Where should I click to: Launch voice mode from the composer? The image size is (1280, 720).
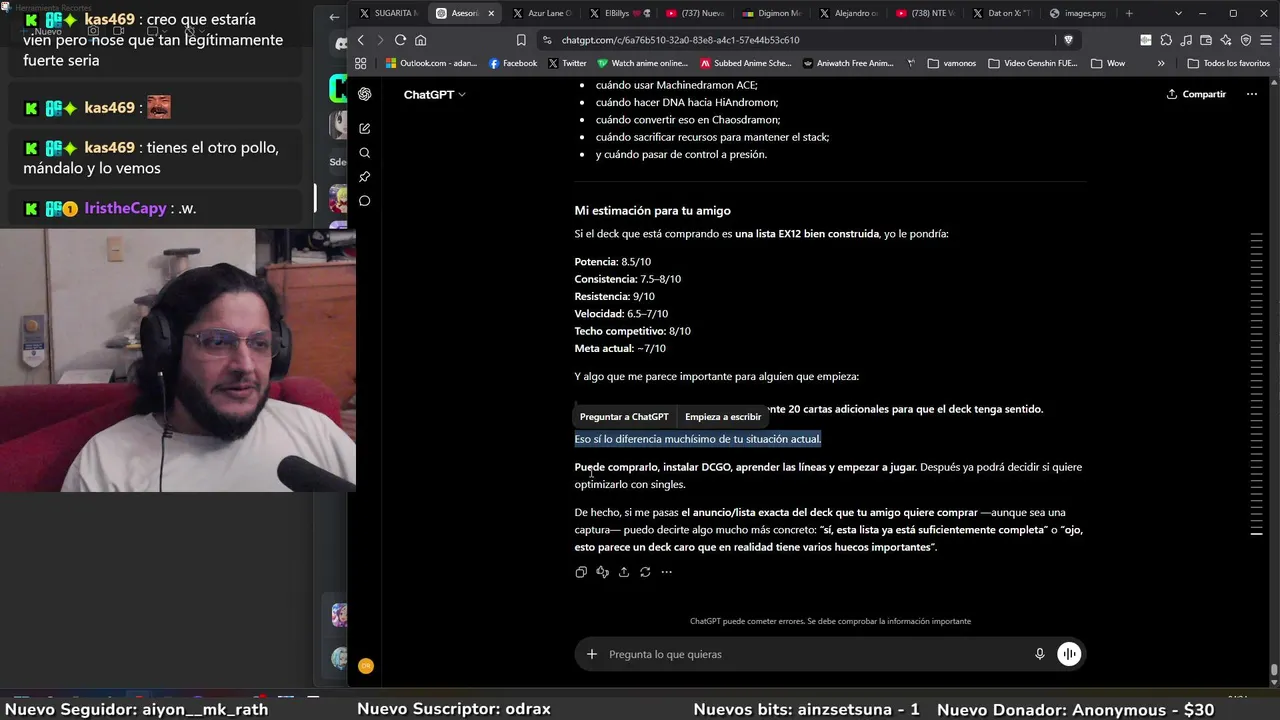click(x=1069, y=654)
